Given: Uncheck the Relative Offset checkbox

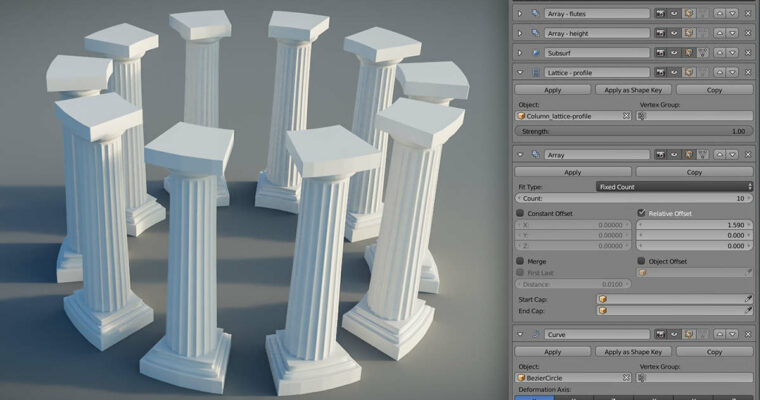Looking at the screenshot, I should (641, 213).
